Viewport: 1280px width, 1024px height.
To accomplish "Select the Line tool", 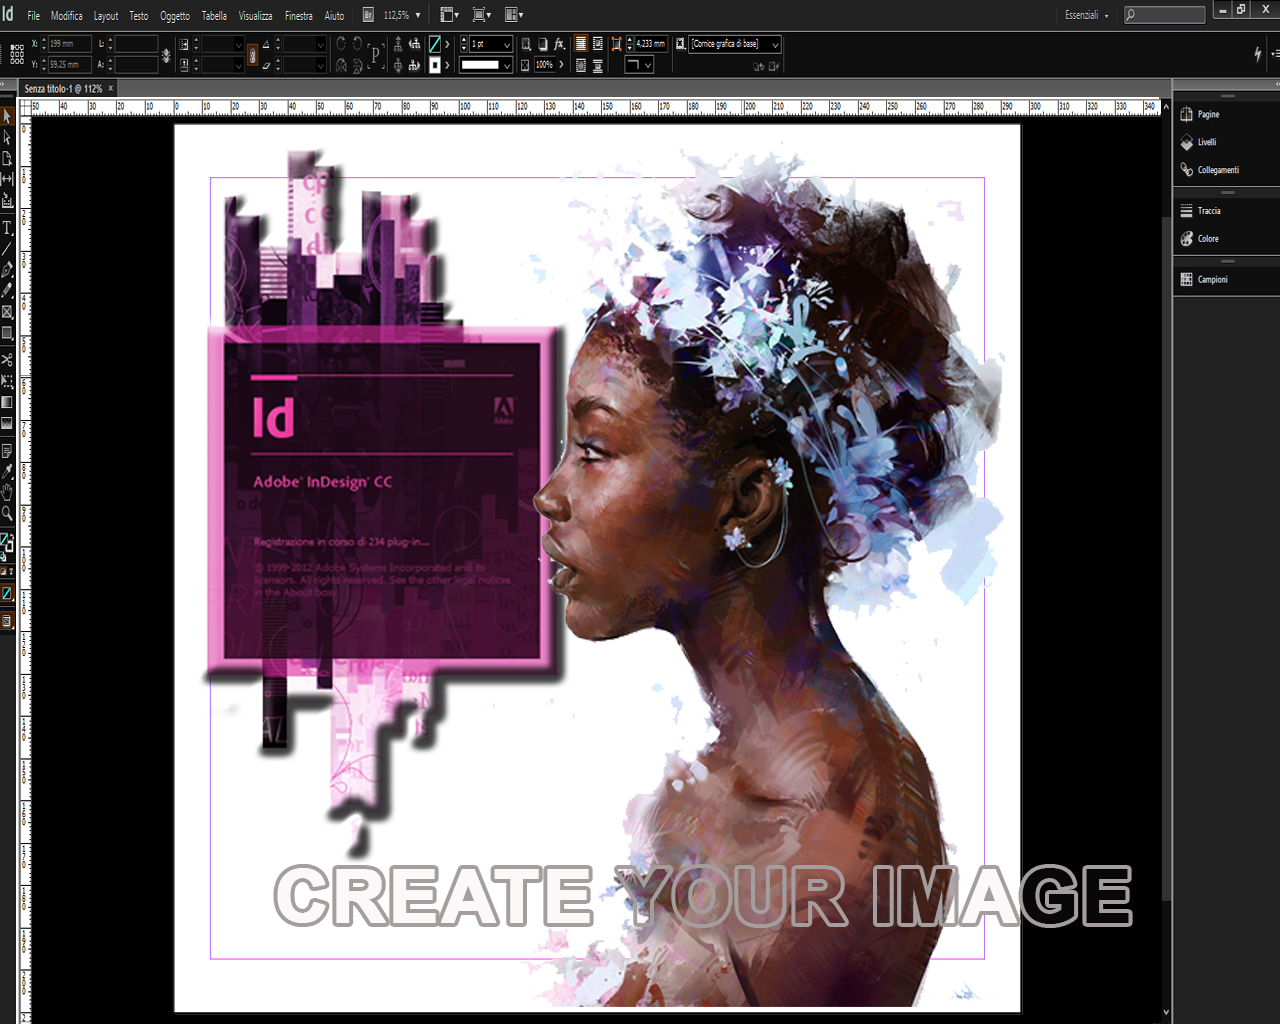I will pyautogui.click(x=7, y=249).
